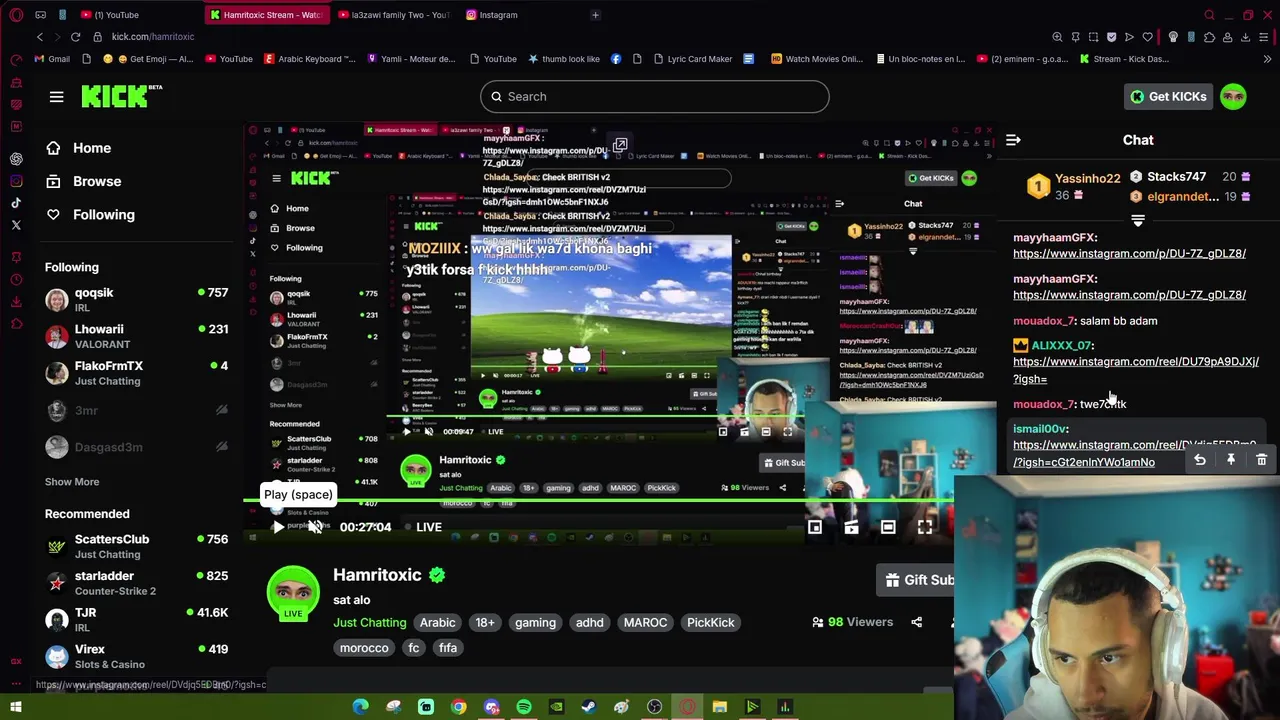Screen dimensions: 1280x720
Task: Open the TJR IRL channel
Action: [136, 619]
